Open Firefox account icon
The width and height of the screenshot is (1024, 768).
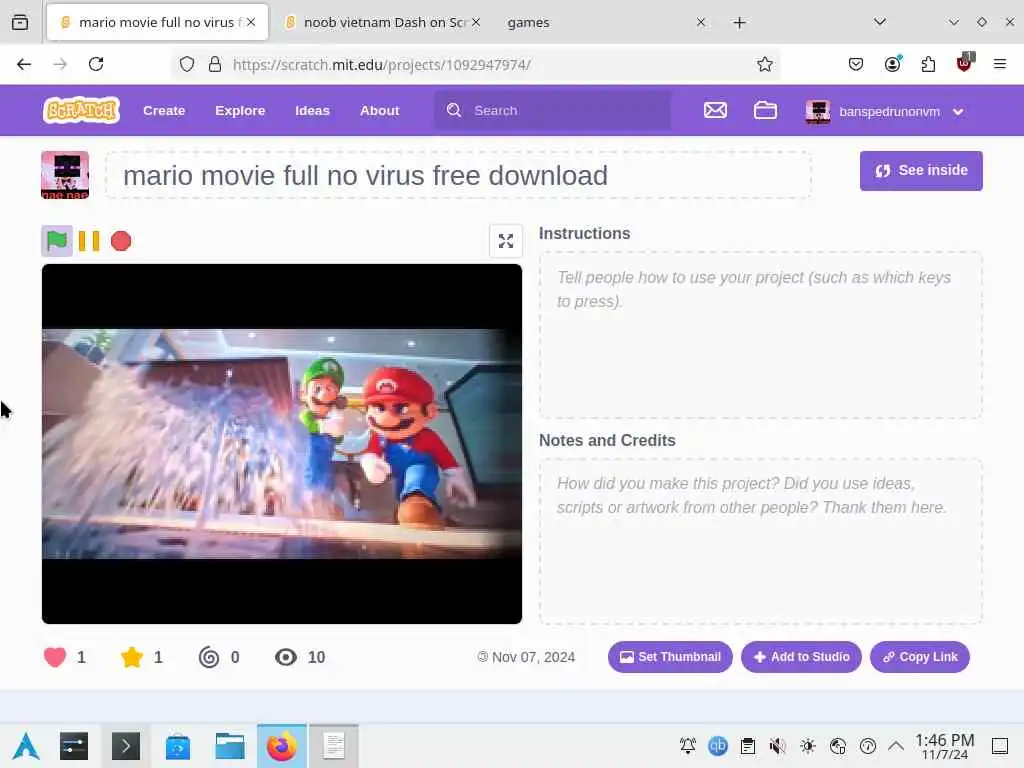pyautogui.click(x=892, y=64)
